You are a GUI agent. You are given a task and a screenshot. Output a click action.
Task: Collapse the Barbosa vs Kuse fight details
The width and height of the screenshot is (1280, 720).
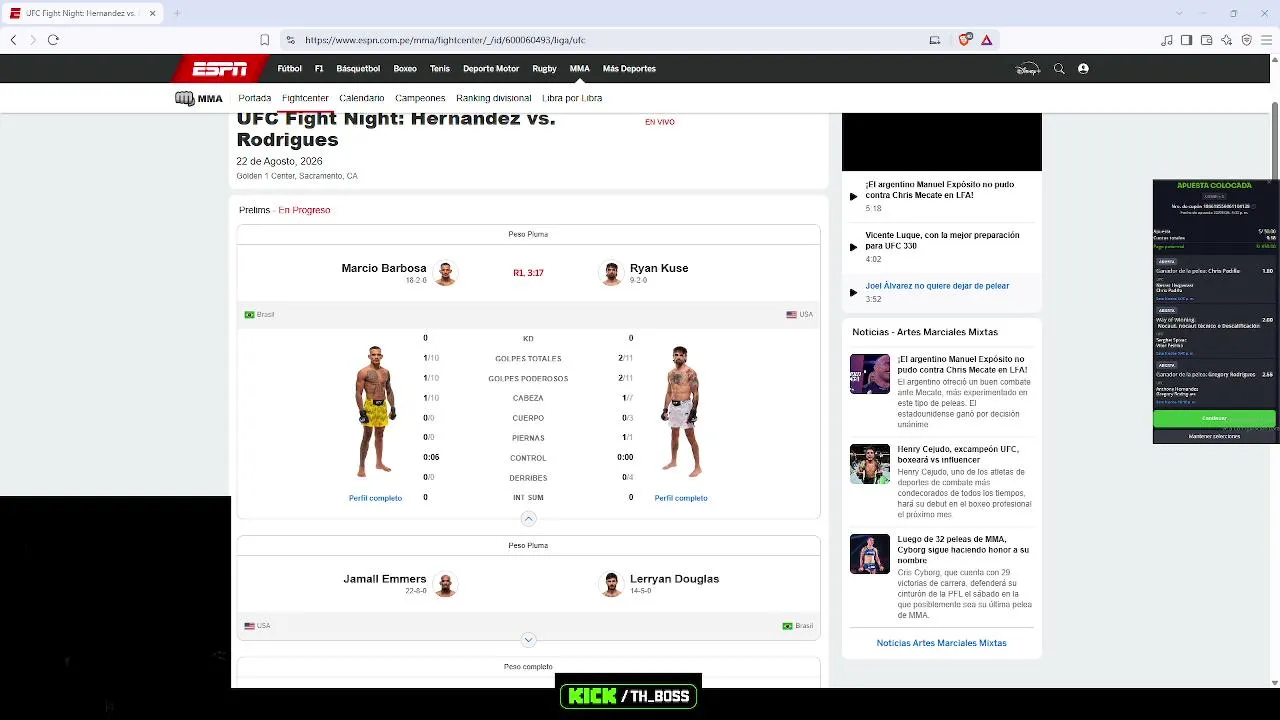click(x=529, y=518)
